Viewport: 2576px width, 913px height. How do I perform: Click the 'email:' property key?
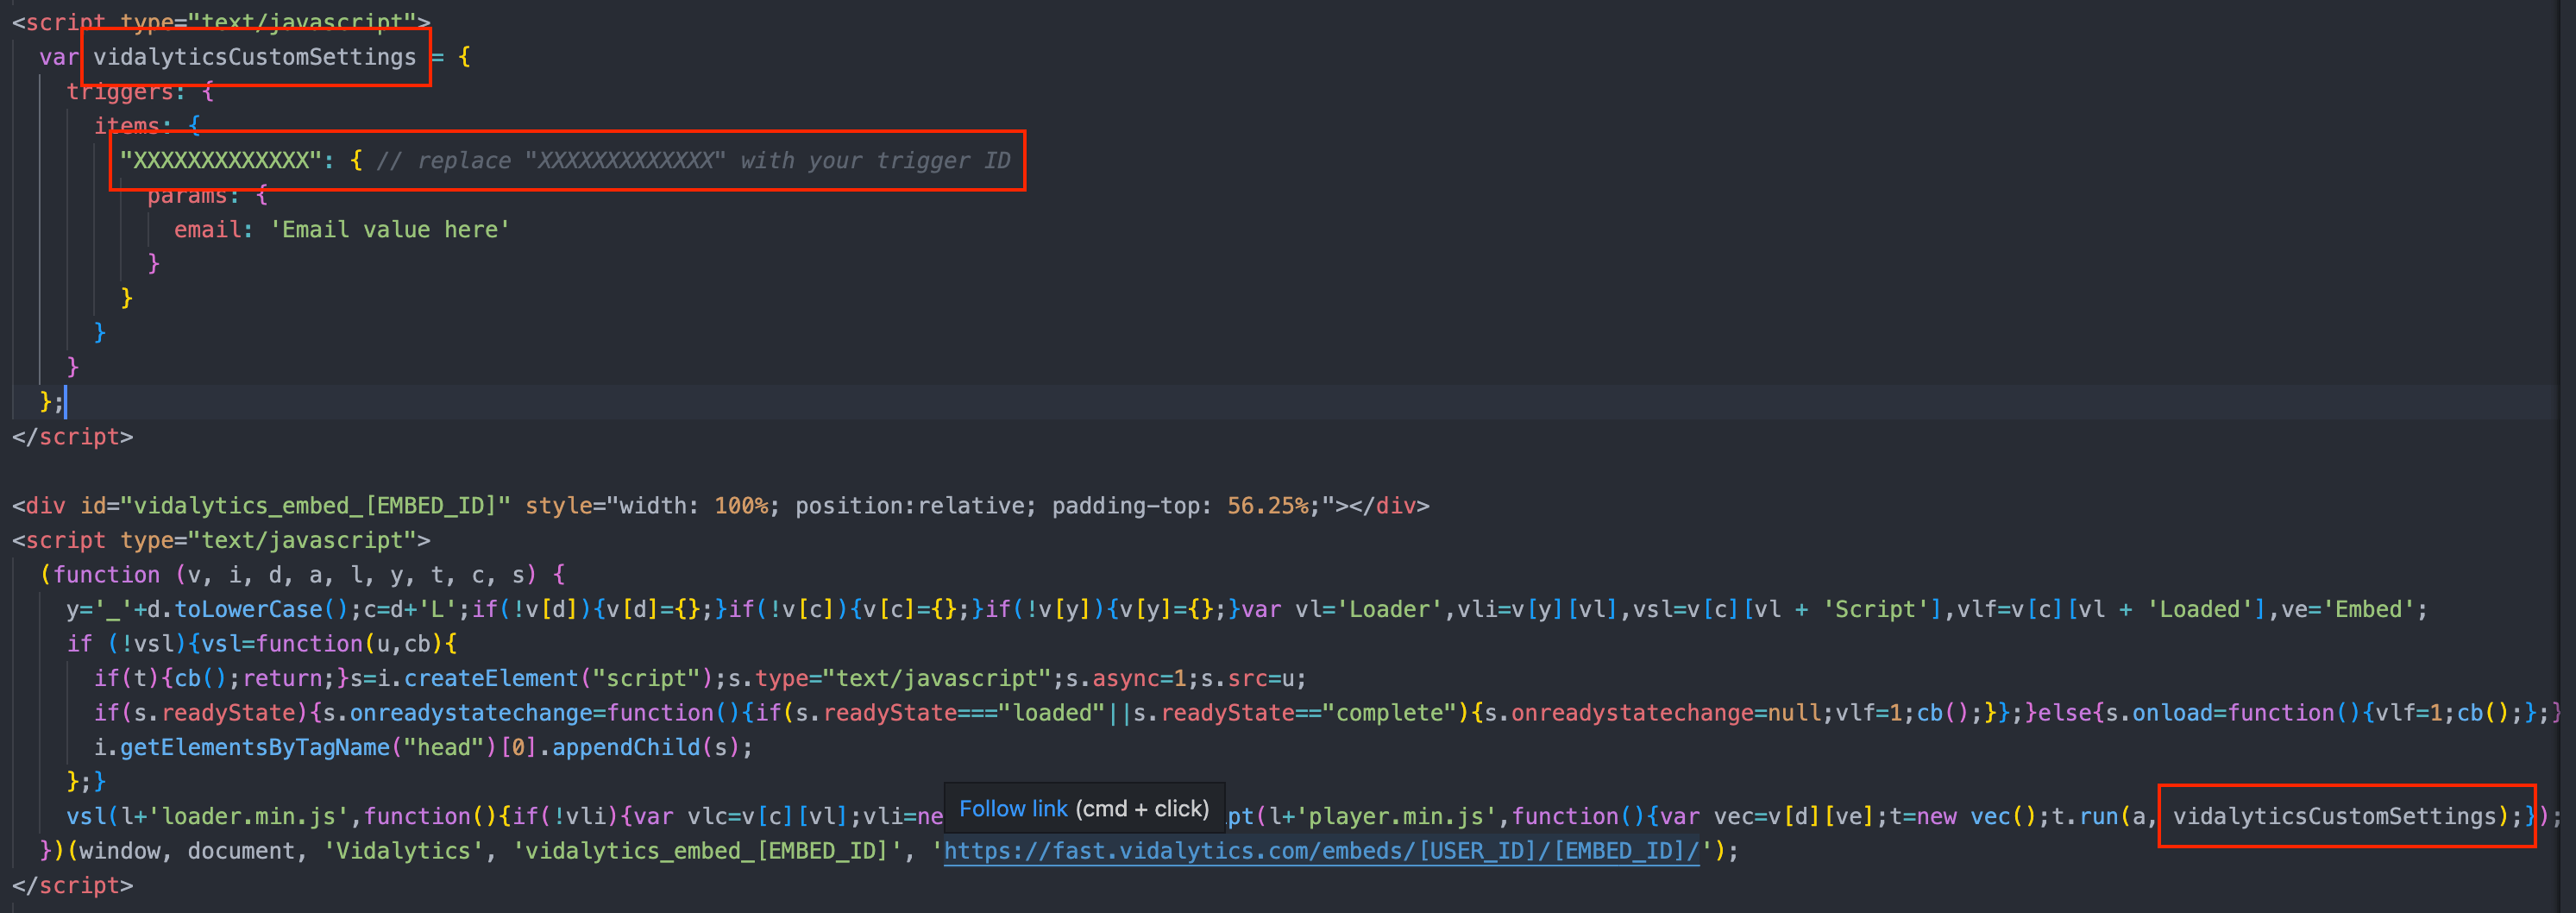214,230
